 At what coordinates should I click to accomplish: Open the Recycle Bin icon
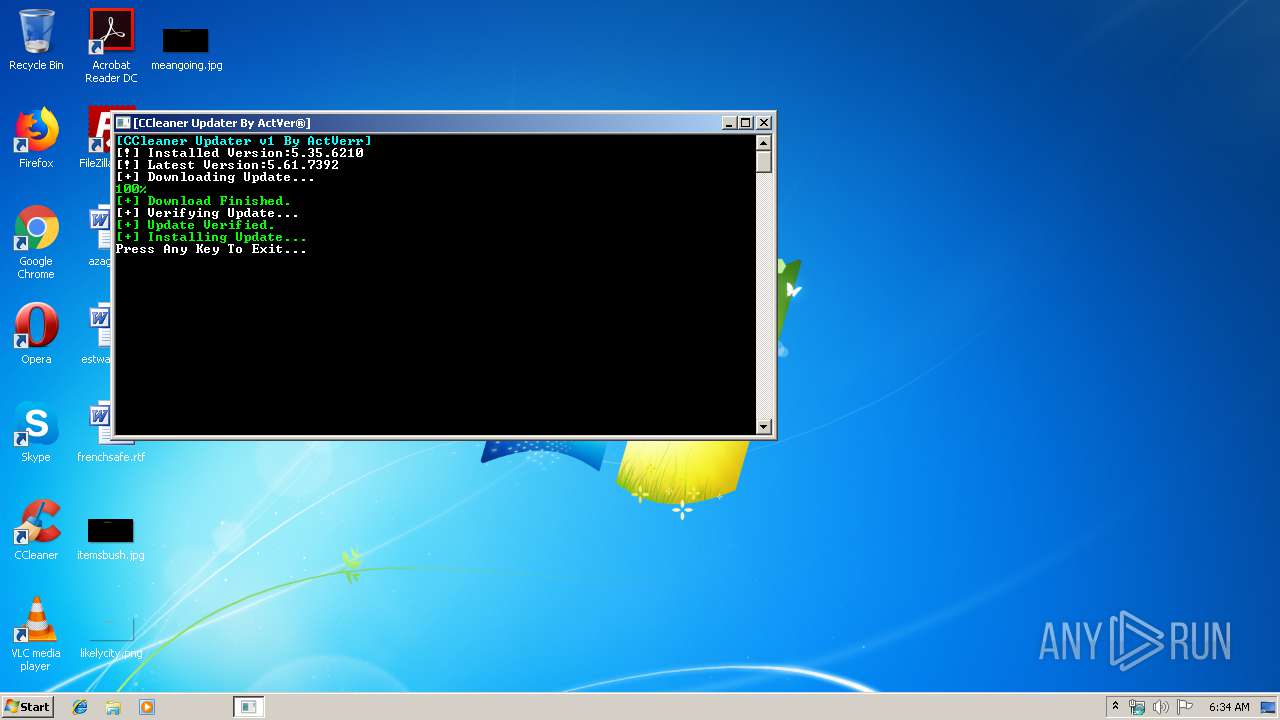tap(36, 40)
